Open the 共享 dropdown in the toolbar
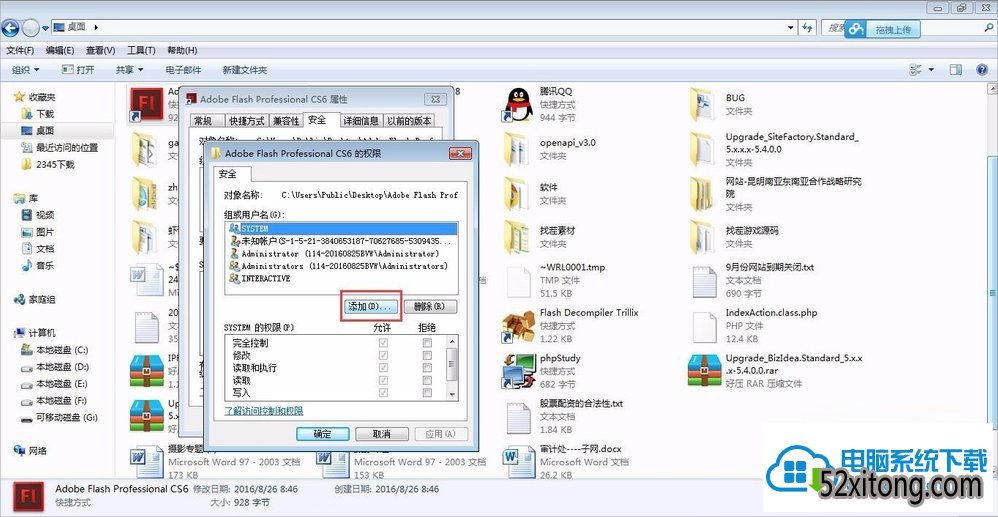Viewport: 998px width, 517px height. point(129,70)
